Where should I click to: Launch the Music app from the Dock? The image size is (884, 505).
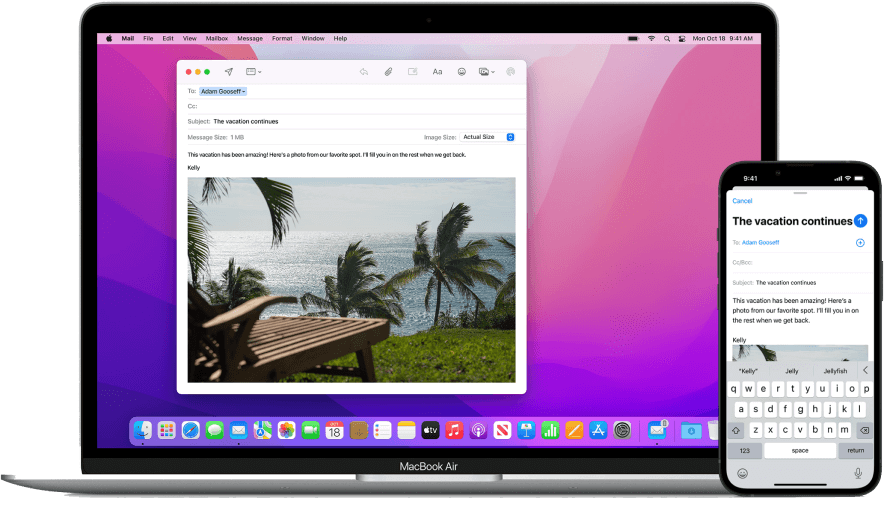(x=454, y=430)
